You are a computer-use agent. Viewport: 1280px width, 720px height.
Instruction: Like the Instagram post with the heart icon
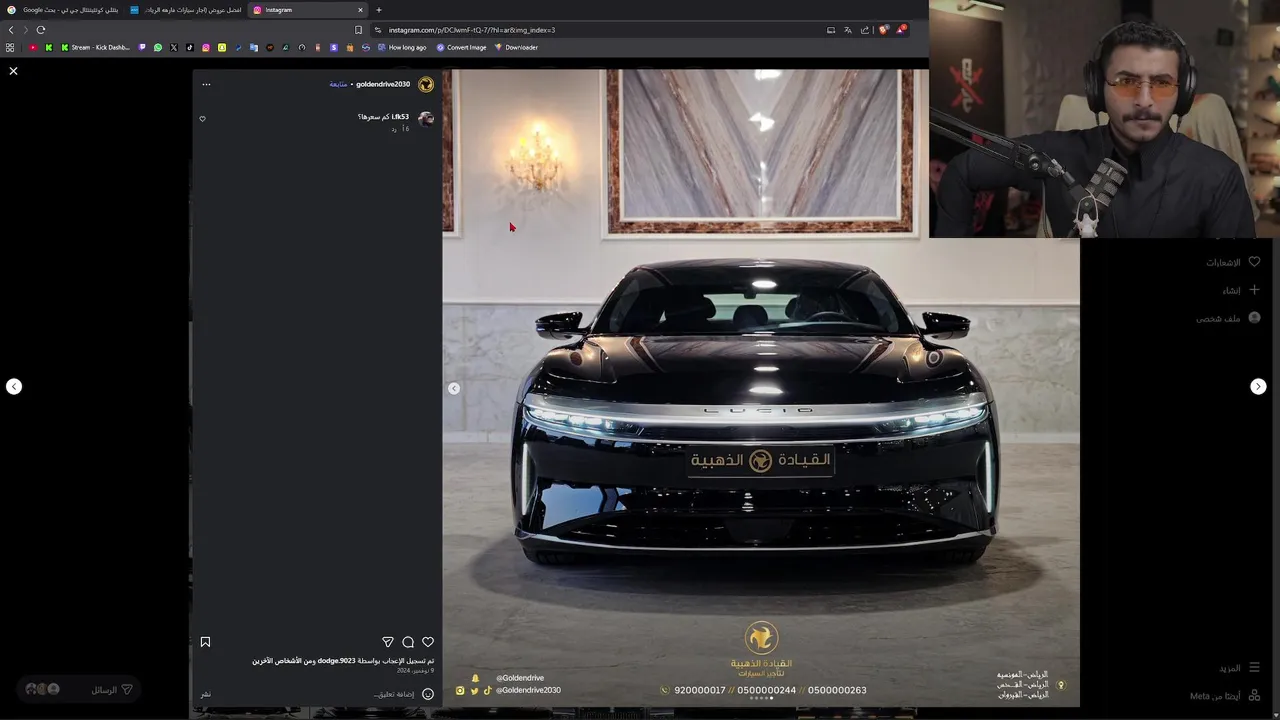pos(428,642)
